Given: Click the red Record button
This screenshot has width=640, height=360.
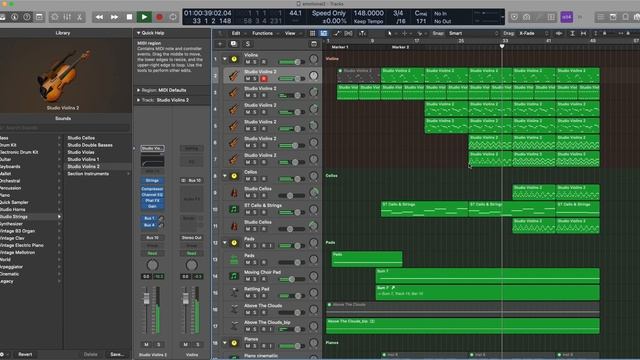Looking at the screenshot, I should pyautogui.click(x=160, y=17).
